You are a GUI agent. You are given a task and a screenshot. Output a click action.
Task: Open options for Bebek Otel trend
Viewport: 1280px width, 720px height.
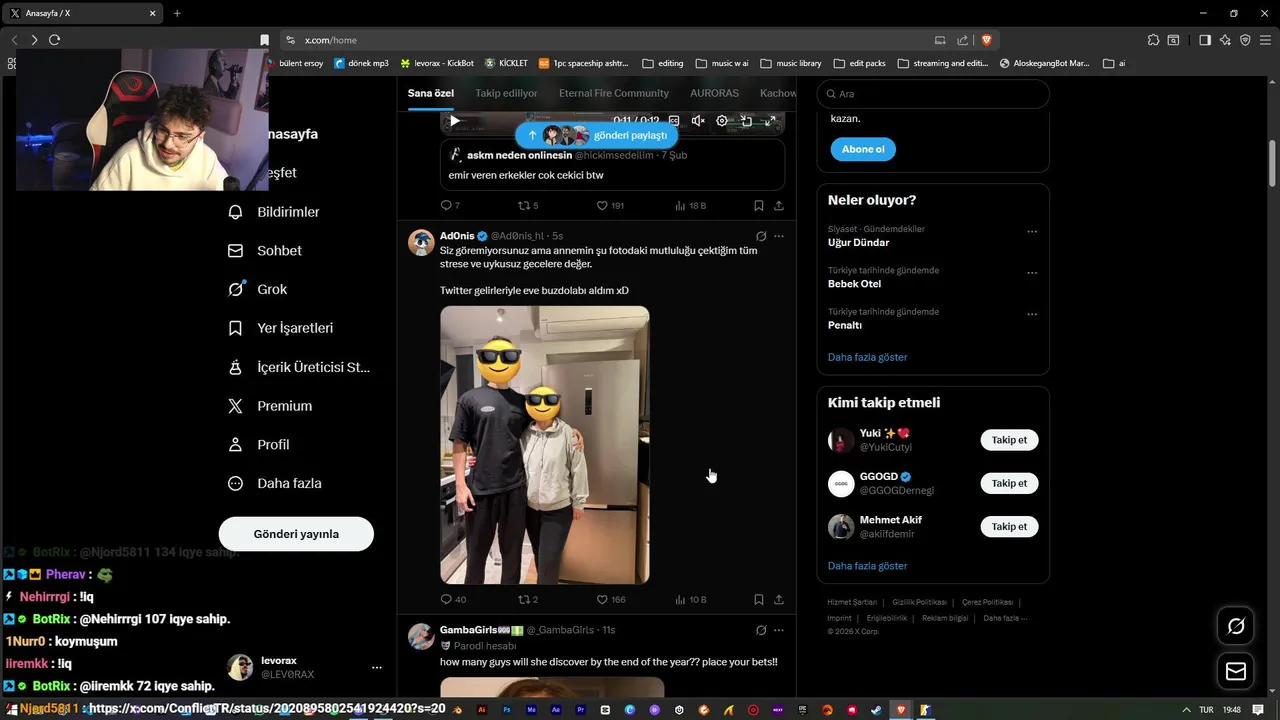click(x=1032, y=273)
